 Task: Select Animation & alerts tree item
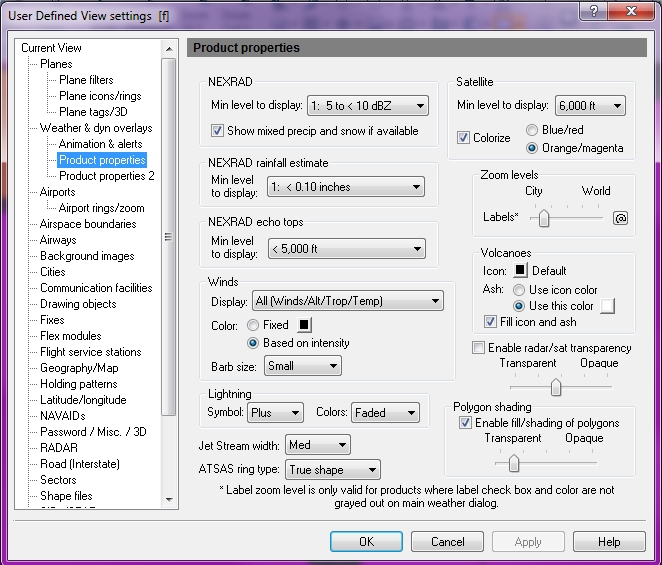[100, 144]
